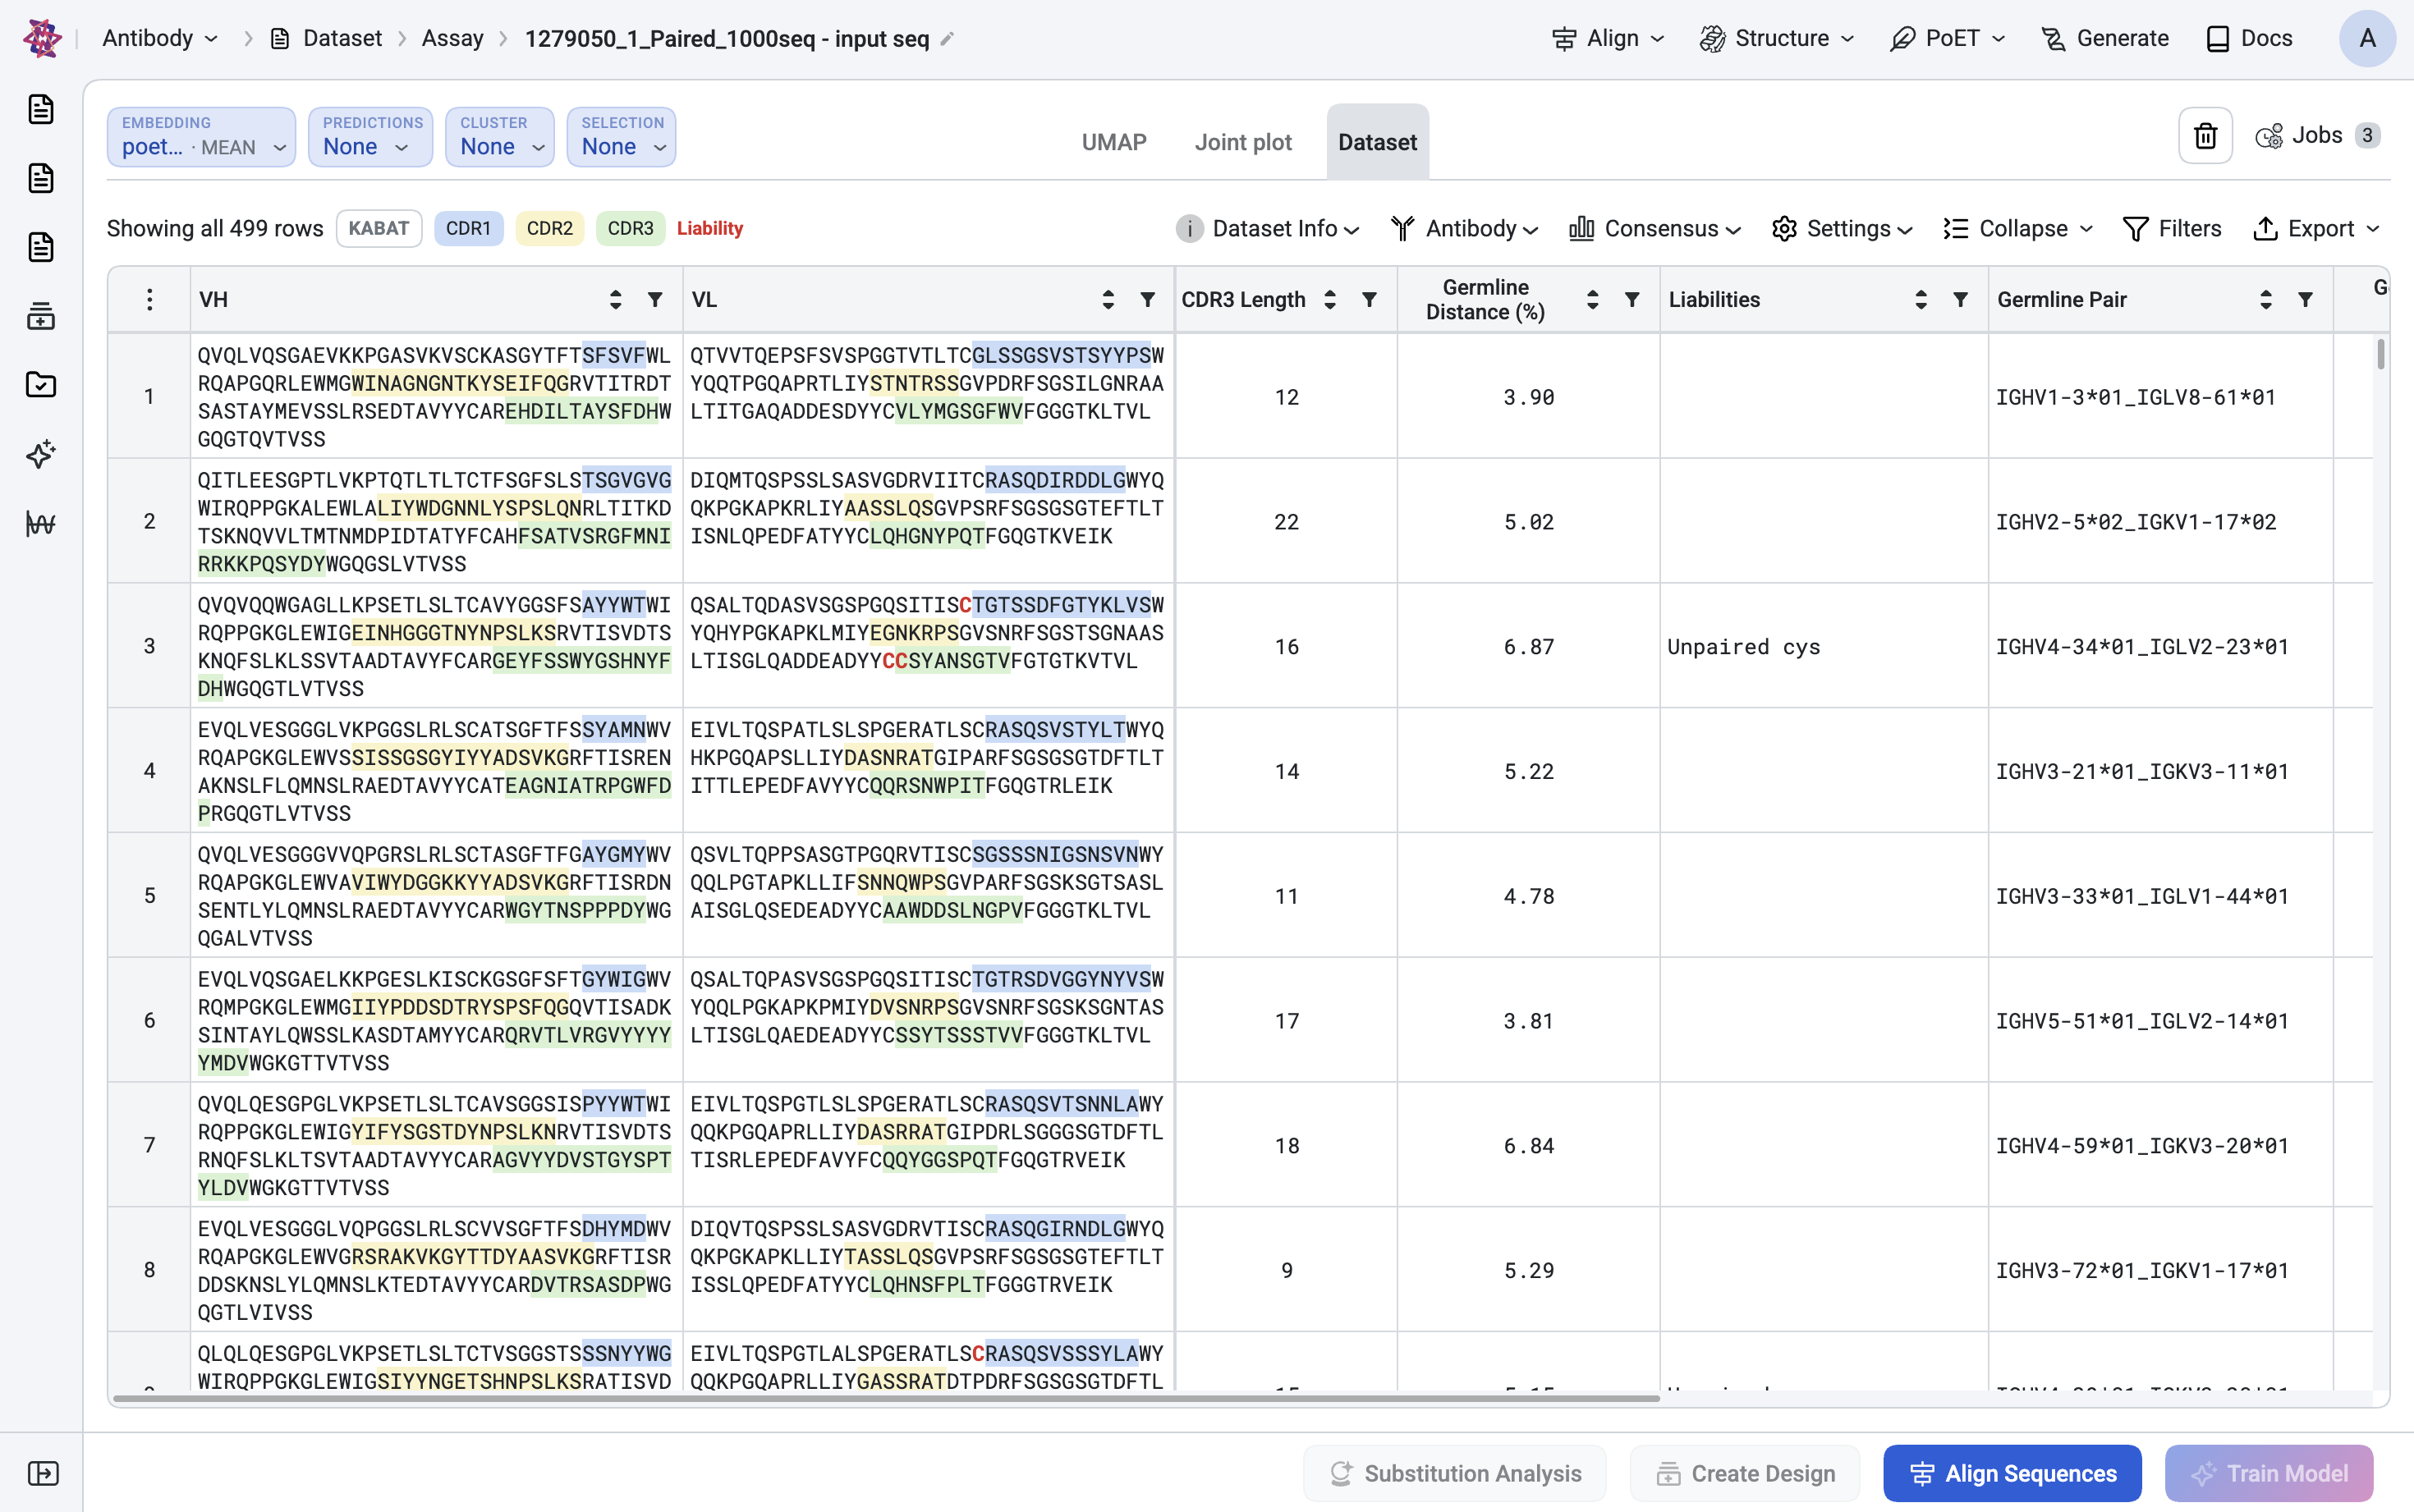The height and width of the screenshot is (1512, 2414).
Task: Sort the VL column
Action: pyautogui.click(x=1108, y=299)
